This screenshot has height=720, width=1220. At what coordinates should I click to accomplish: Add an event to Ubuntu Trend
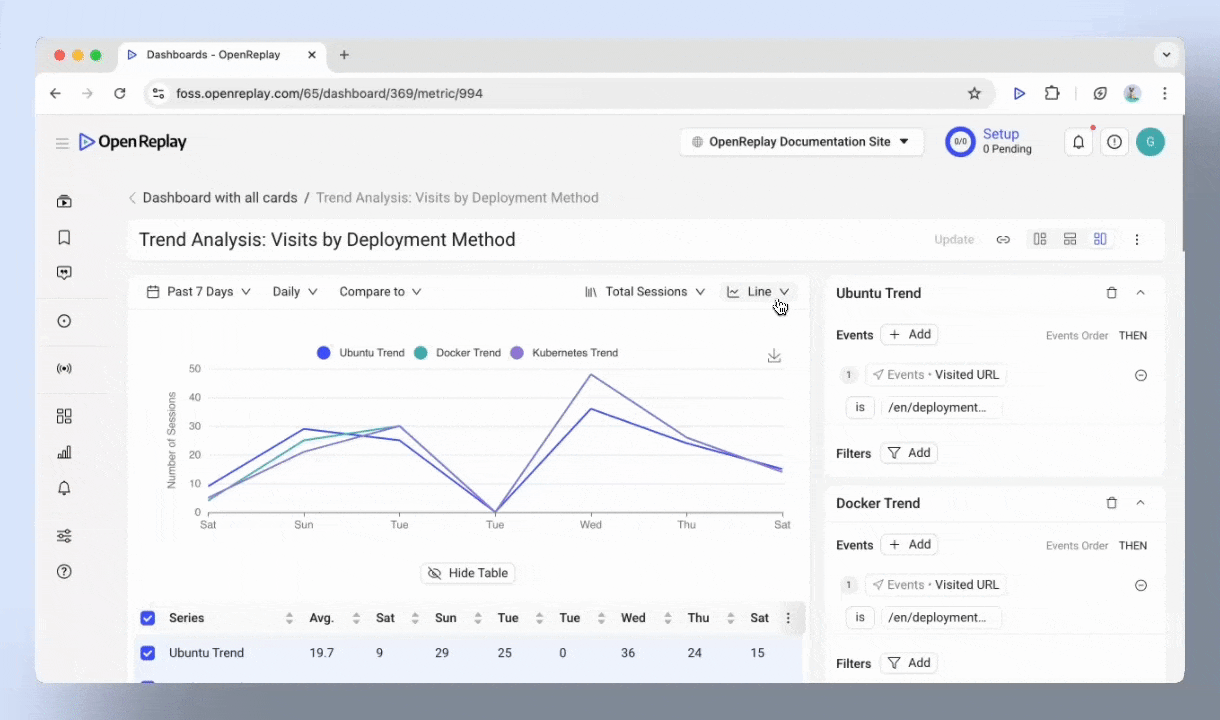click(909, 335)
